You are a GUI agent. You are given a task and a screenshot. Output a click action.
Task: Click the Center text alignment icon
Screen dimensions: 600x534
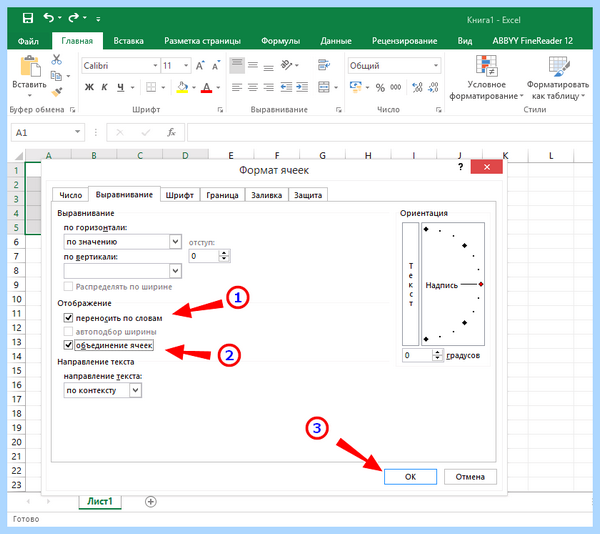tap(253, 88)
